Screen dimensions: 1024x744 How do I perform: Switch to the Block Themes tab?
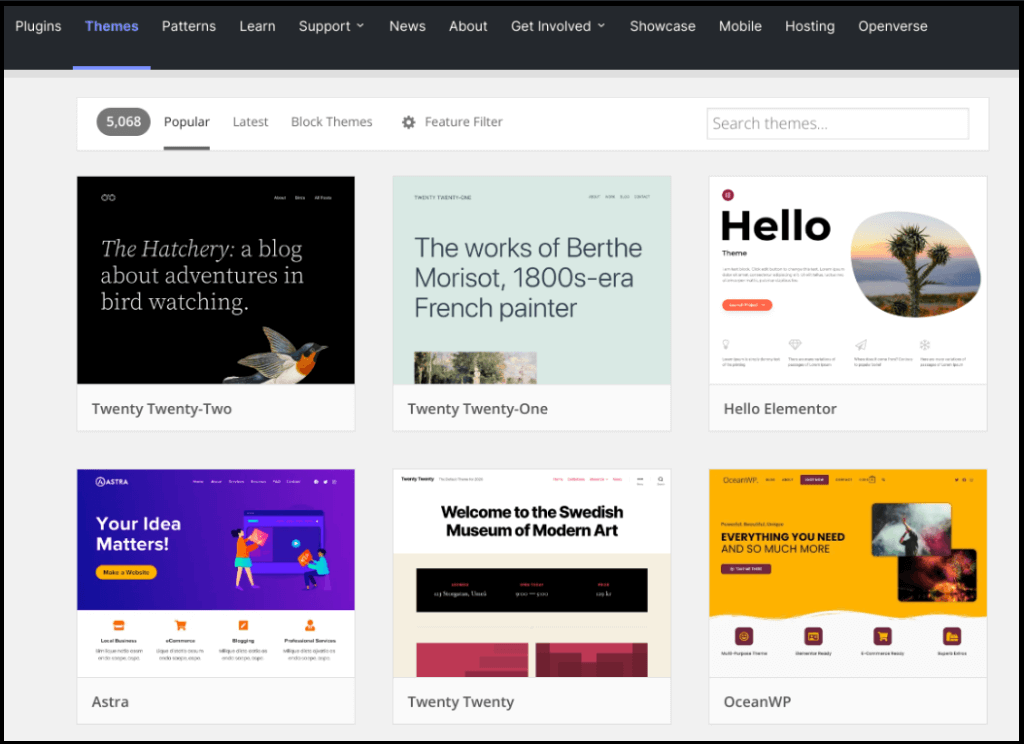coord(332,122)
